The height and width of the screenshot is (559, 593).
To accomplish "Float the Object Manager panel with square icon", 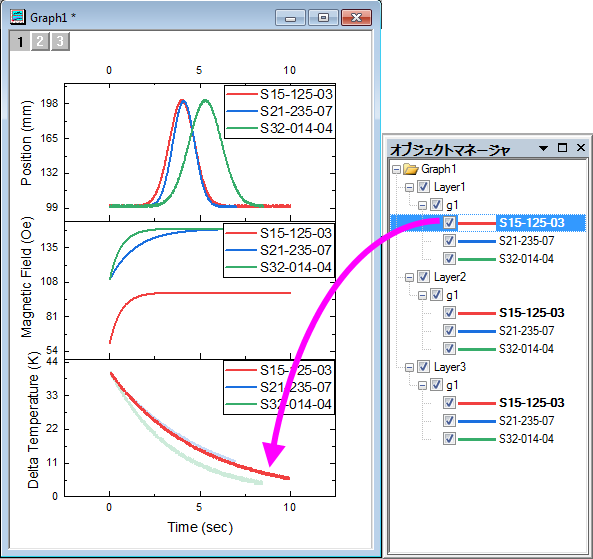I will (x=562, y=148).
